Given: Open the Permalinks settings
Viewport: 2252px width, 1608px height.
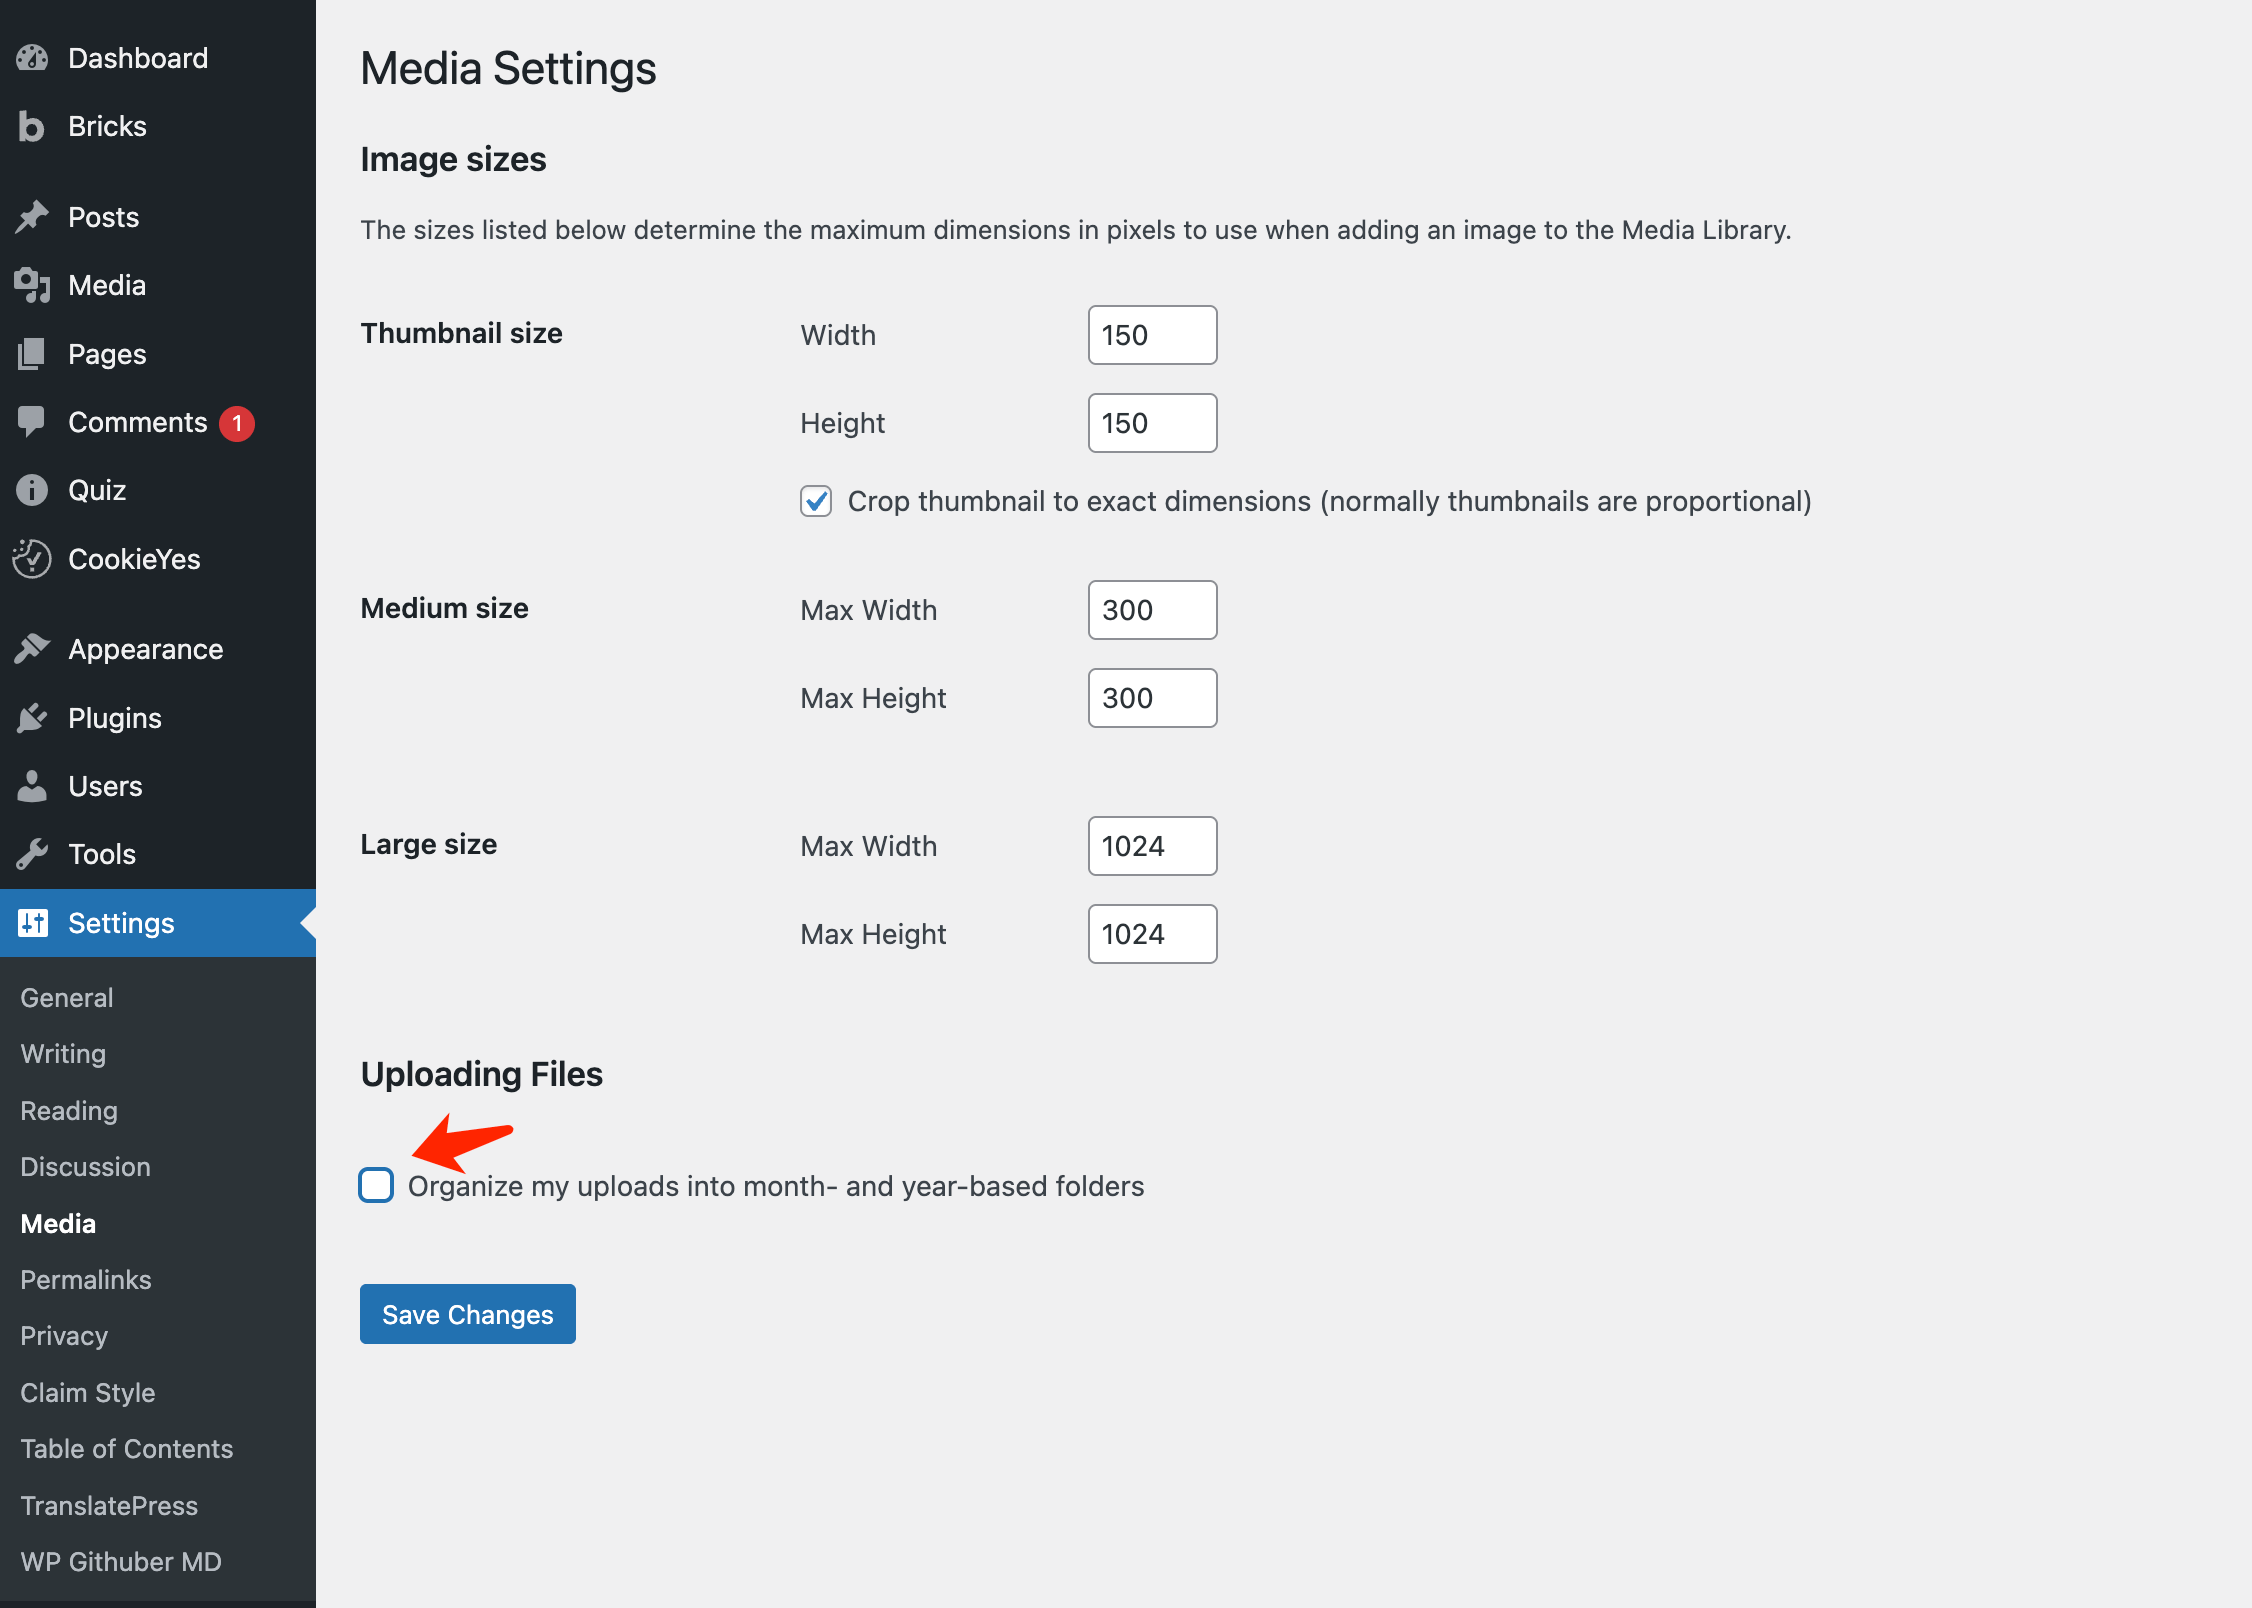Looking at the screenshot, I should 85,1279.
